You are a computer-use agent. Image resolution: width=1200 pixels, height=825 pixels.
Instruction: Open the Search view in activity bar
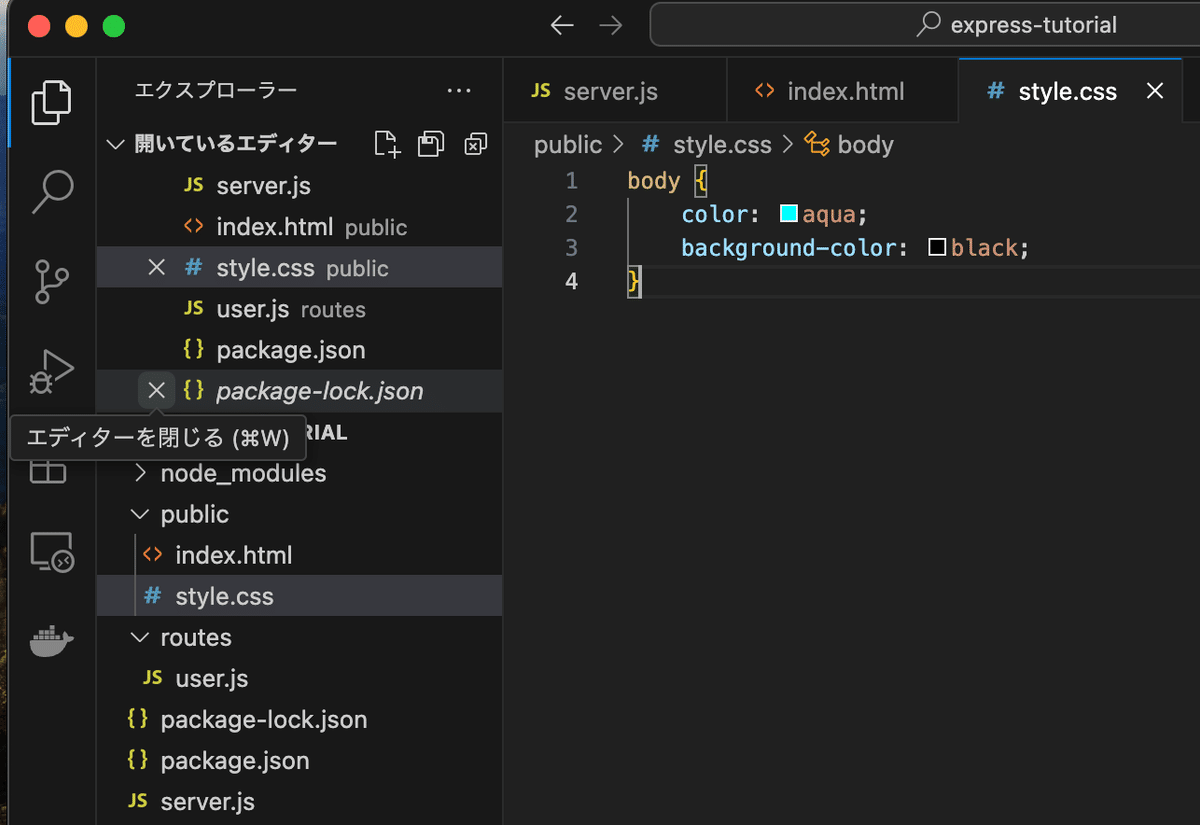click(52, 192)
